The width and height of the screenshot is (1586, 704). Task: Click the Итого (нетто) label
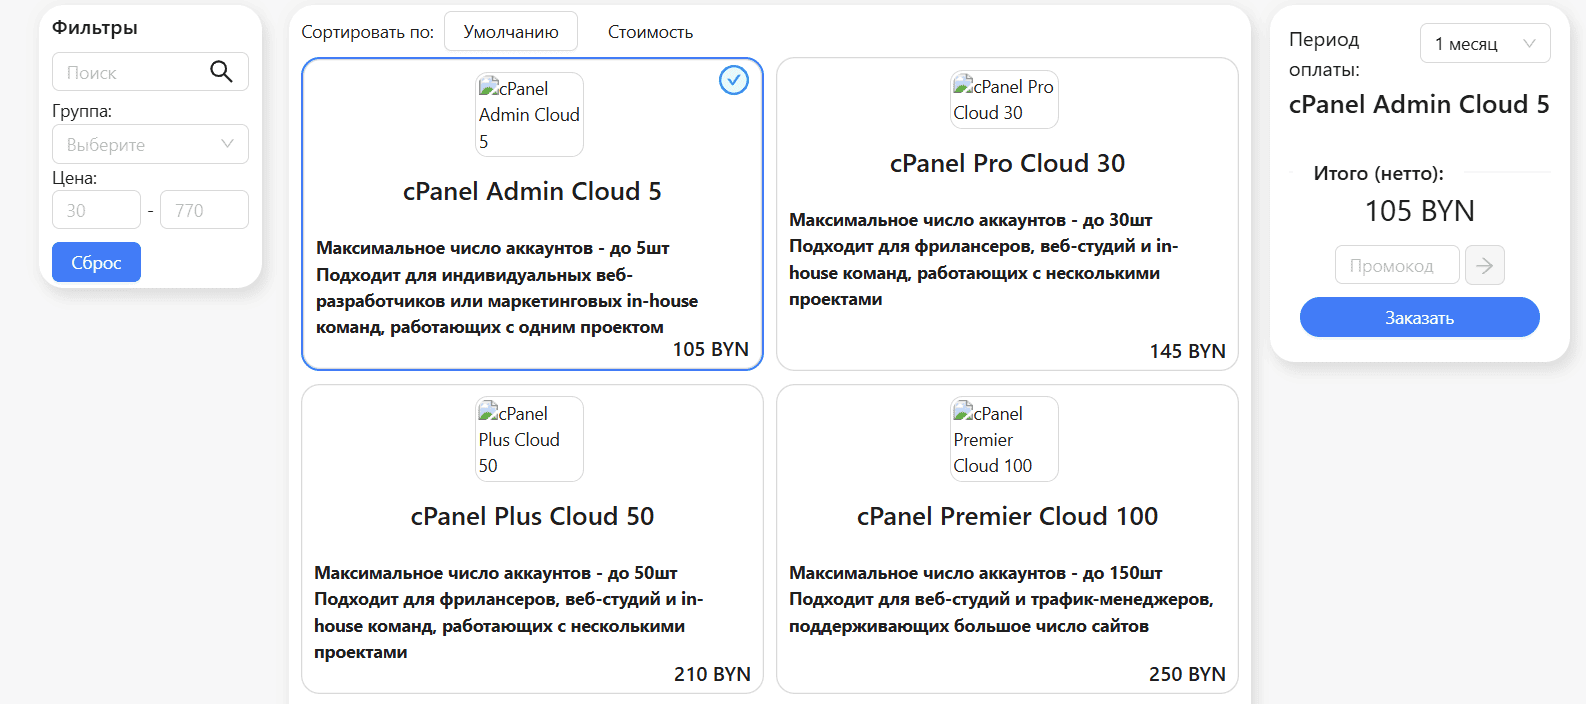tap(1378, 173)
